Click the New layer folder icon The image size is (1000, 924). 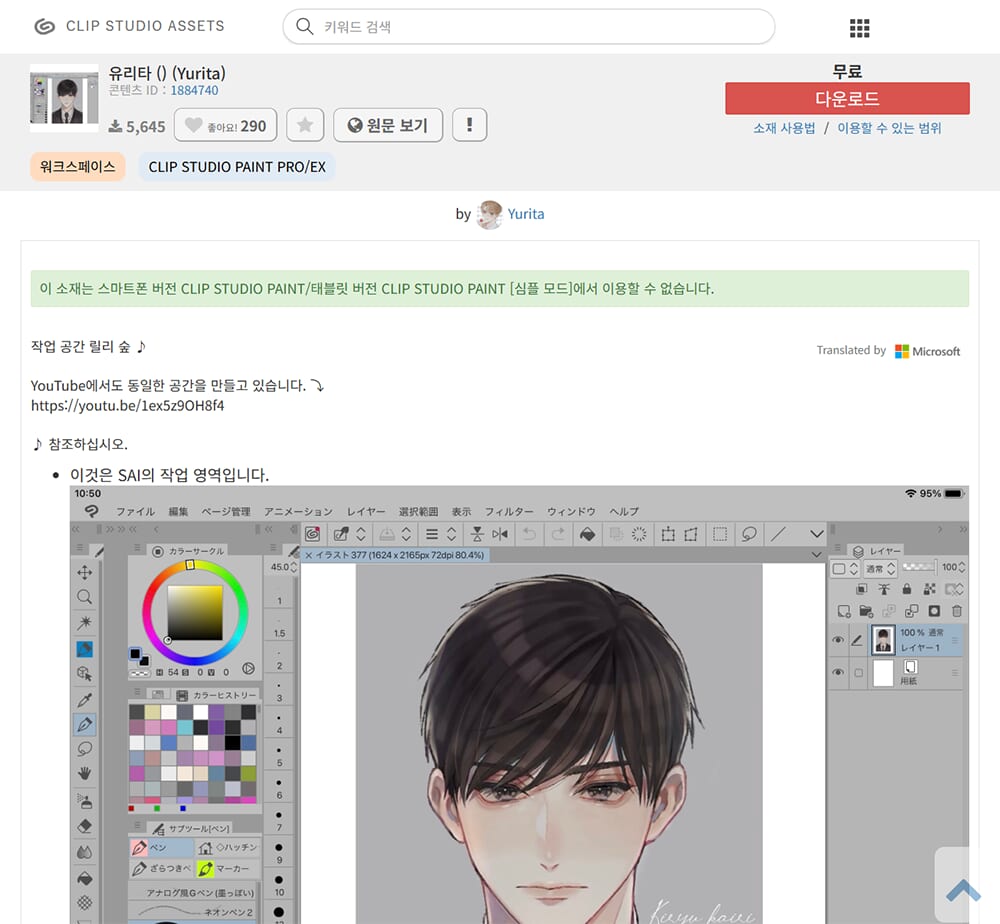(x=866, y=611)
